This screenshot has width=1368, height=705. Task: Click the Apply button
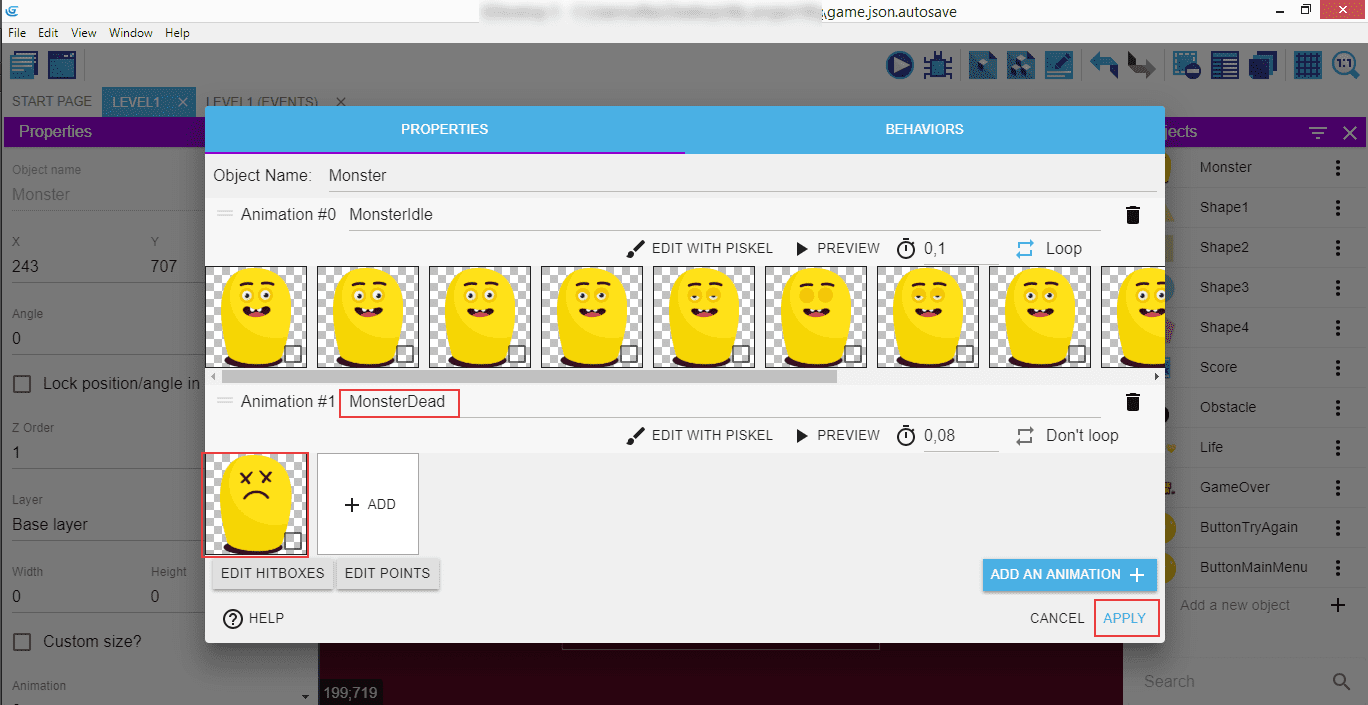click(x=1125, y=618)
